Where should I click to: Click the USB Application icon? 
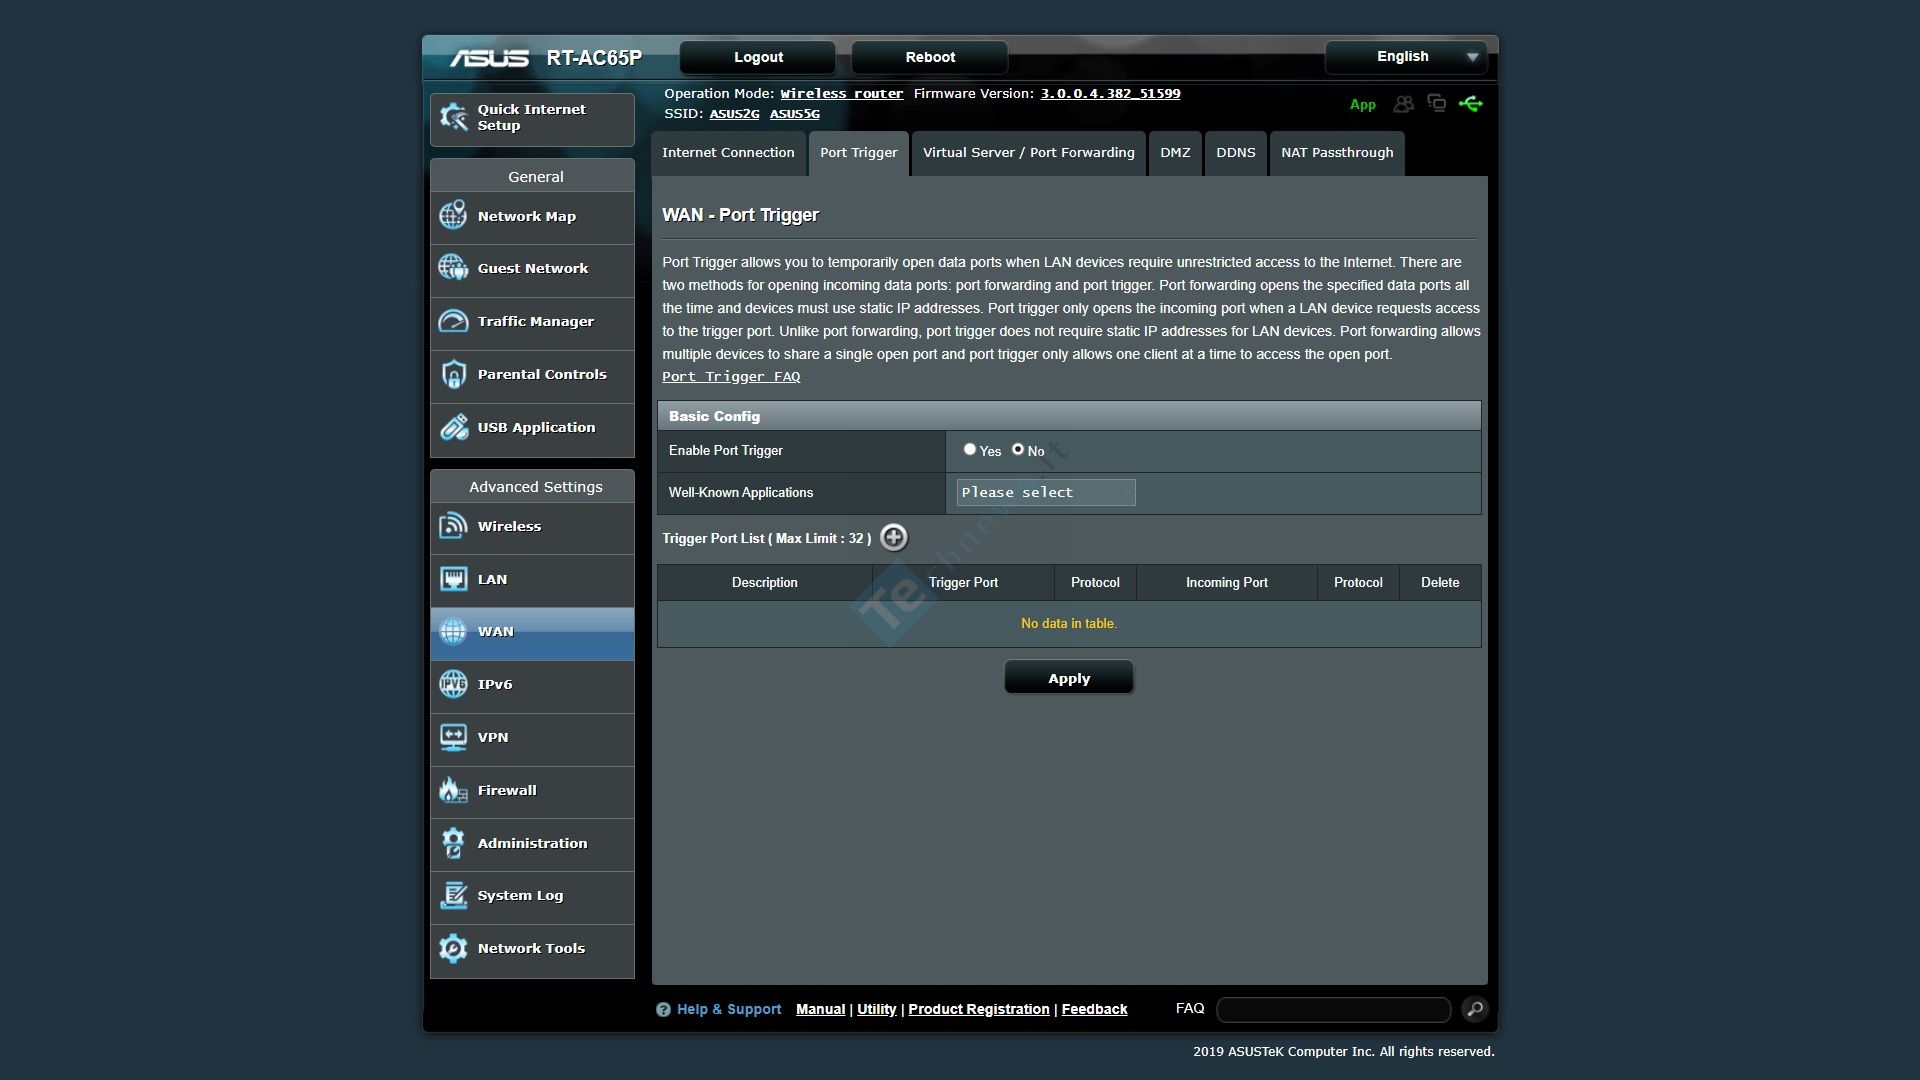(x=453, y=427)
